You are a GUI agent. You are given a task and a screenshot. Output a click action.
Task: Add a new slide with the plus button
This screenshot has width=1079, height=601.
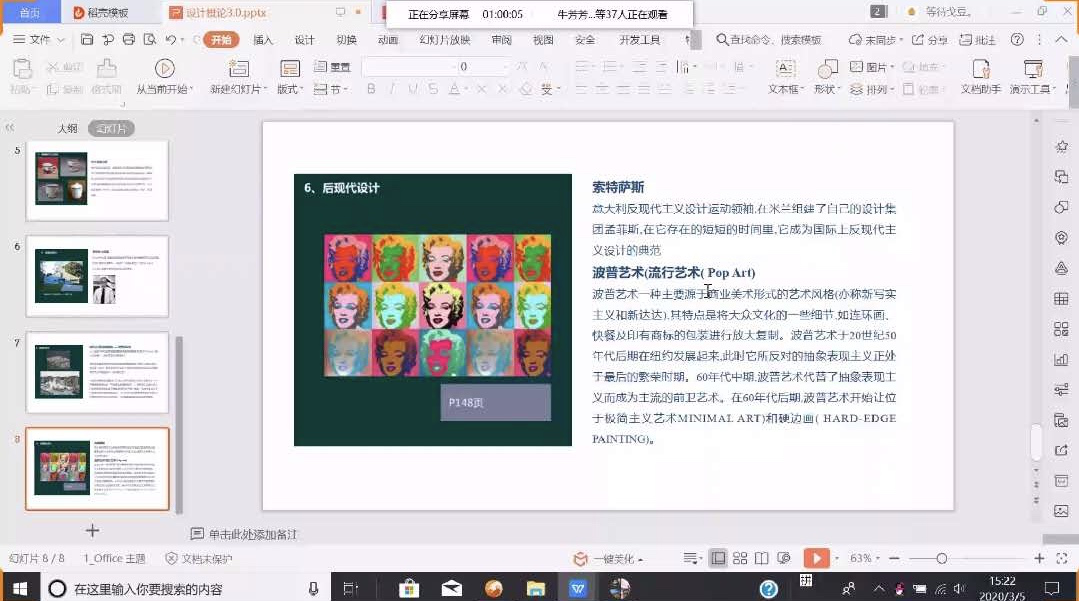pyautogui.click(x=92, y=530)
